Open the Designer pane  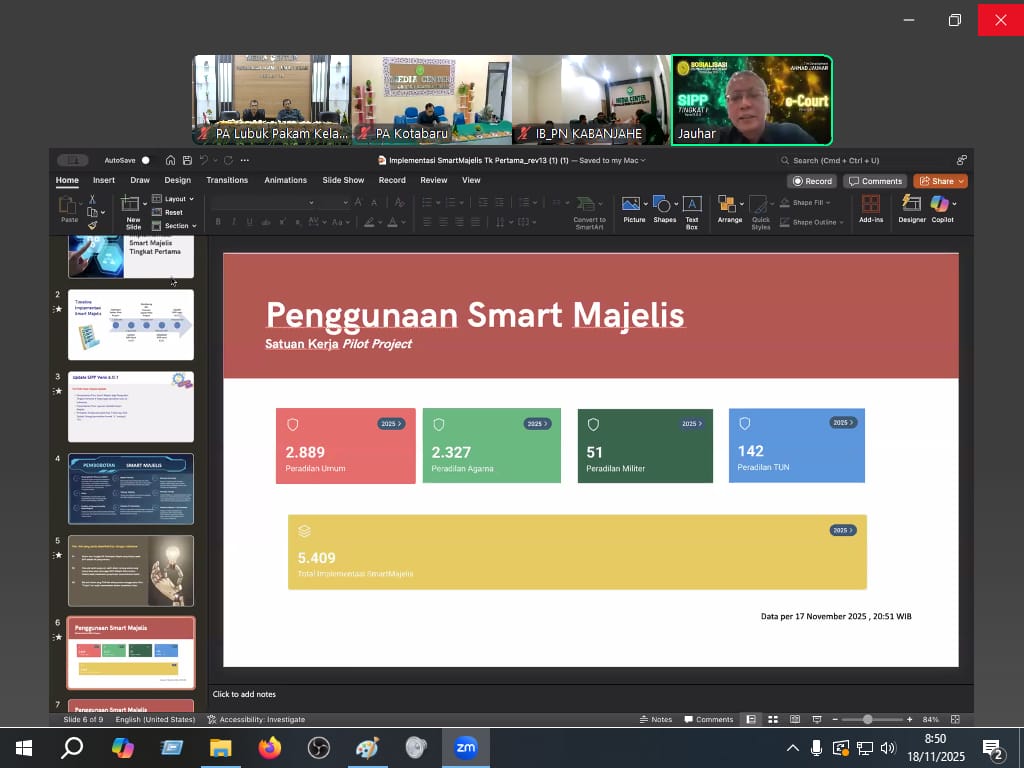point(911,205)
